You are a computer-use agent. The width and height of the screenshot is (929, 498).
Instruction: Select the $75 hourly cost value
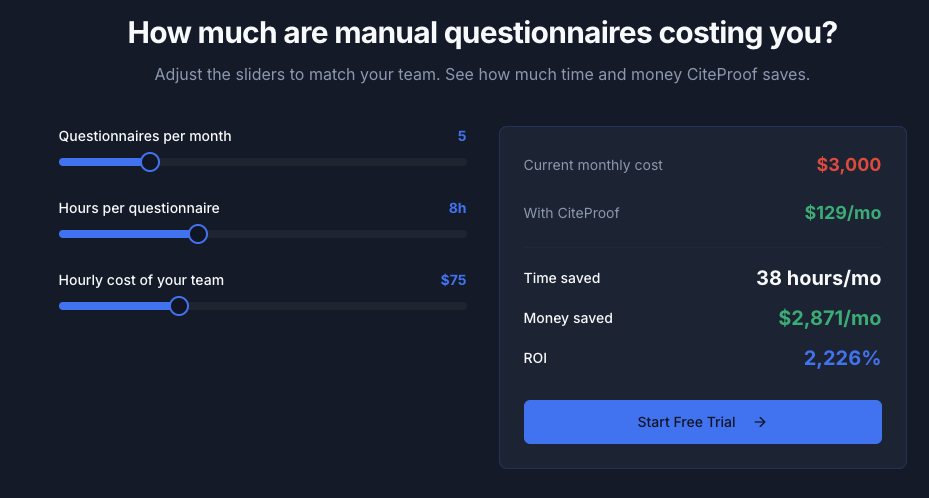(453, 280)
